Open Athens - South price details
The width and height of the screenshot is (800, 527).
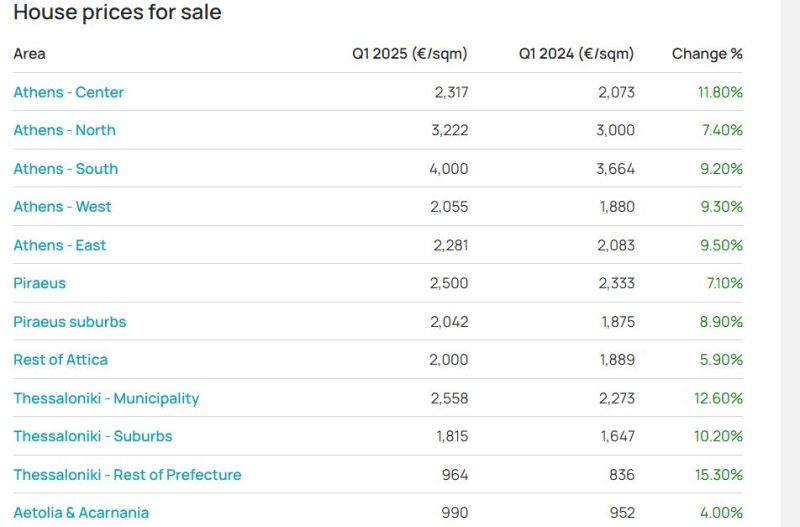click(65, 169)
